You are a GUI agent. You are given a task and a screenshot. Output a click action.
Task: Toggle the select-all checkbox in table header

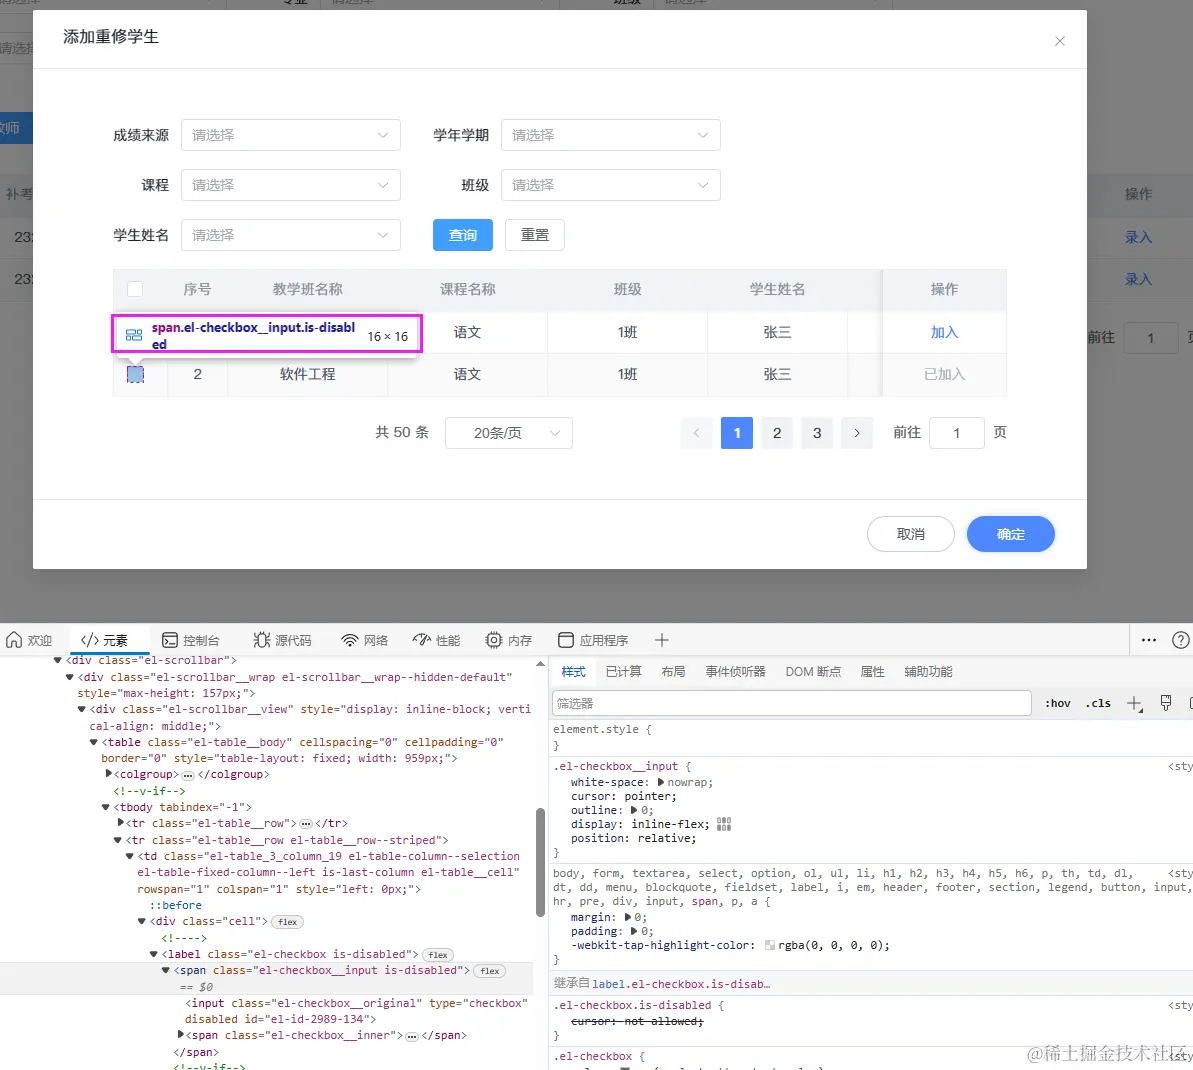point(135,289)
